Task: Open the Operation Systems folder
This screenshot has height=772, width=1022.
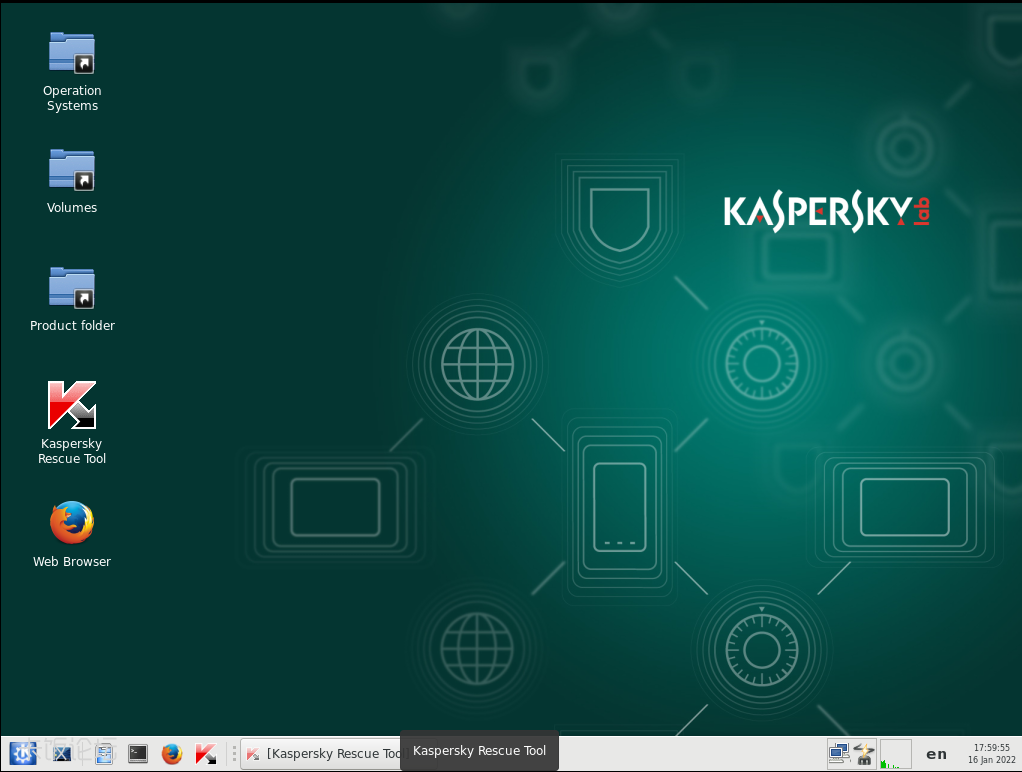Action: click(x=71, y=52)
